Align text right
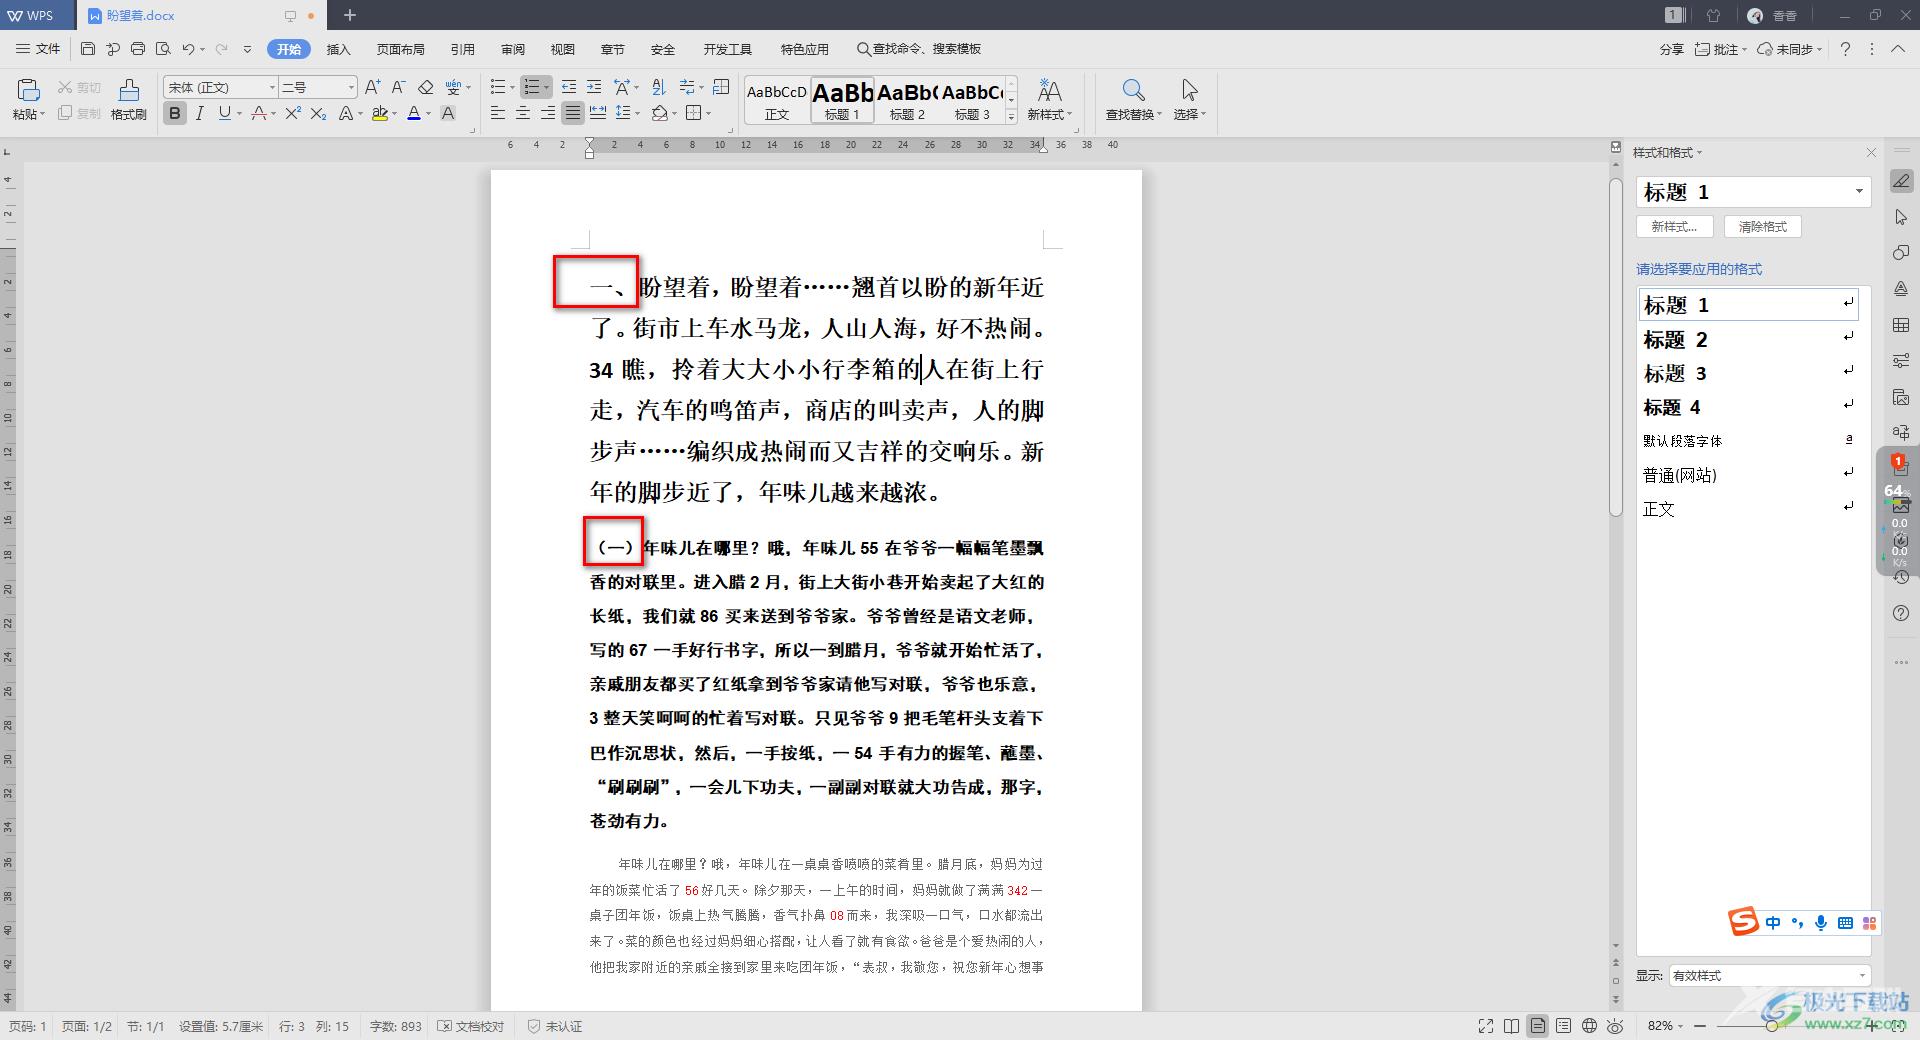Image resolution: width=1920 pixels, height=1040 pixels. tap(548, 113)
